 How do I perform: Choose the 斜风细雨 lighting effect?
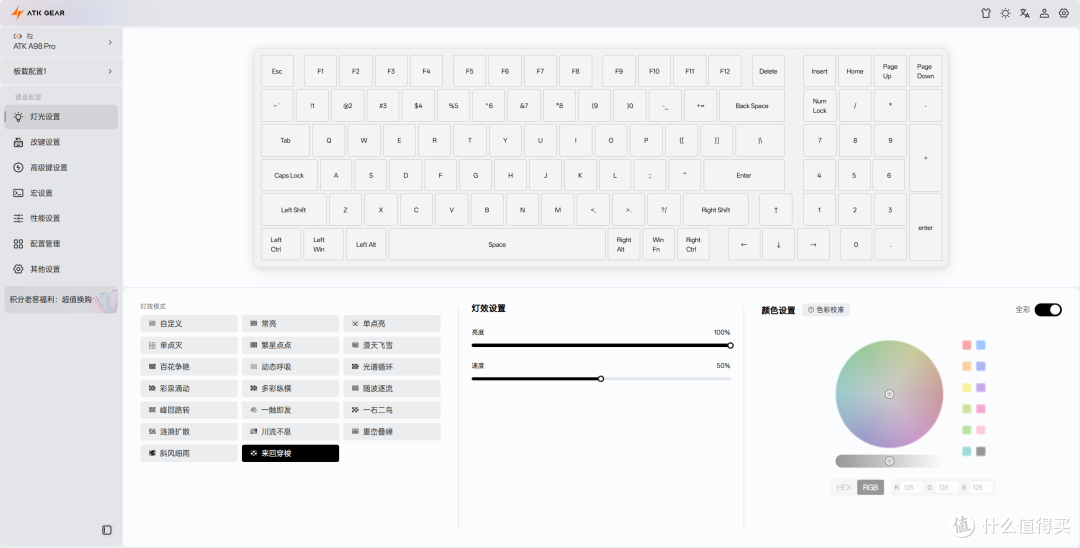tap(189, 454)
